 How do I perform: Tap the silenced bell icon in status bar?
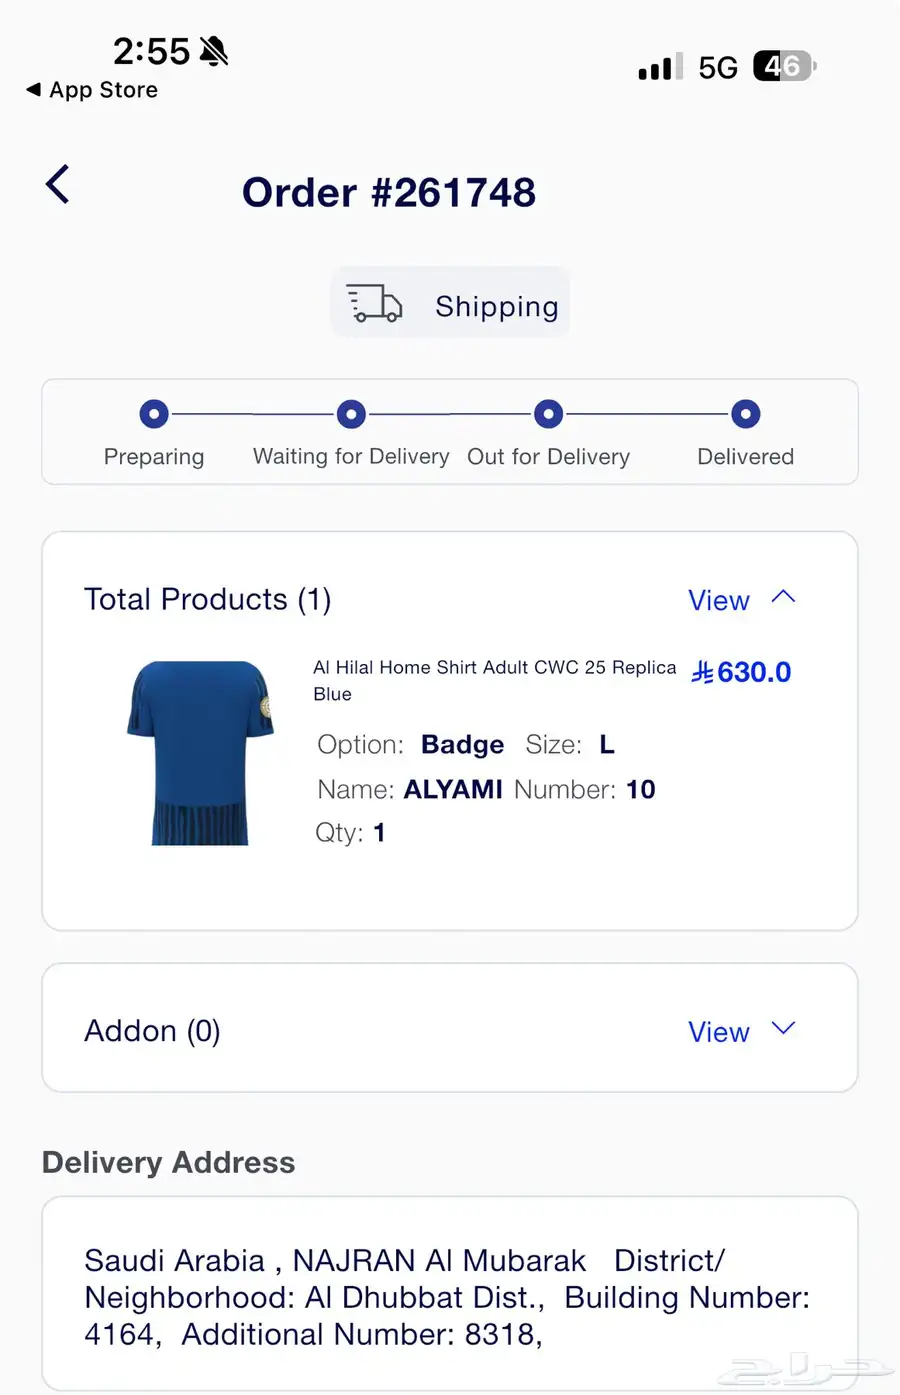tap(214, 50)
